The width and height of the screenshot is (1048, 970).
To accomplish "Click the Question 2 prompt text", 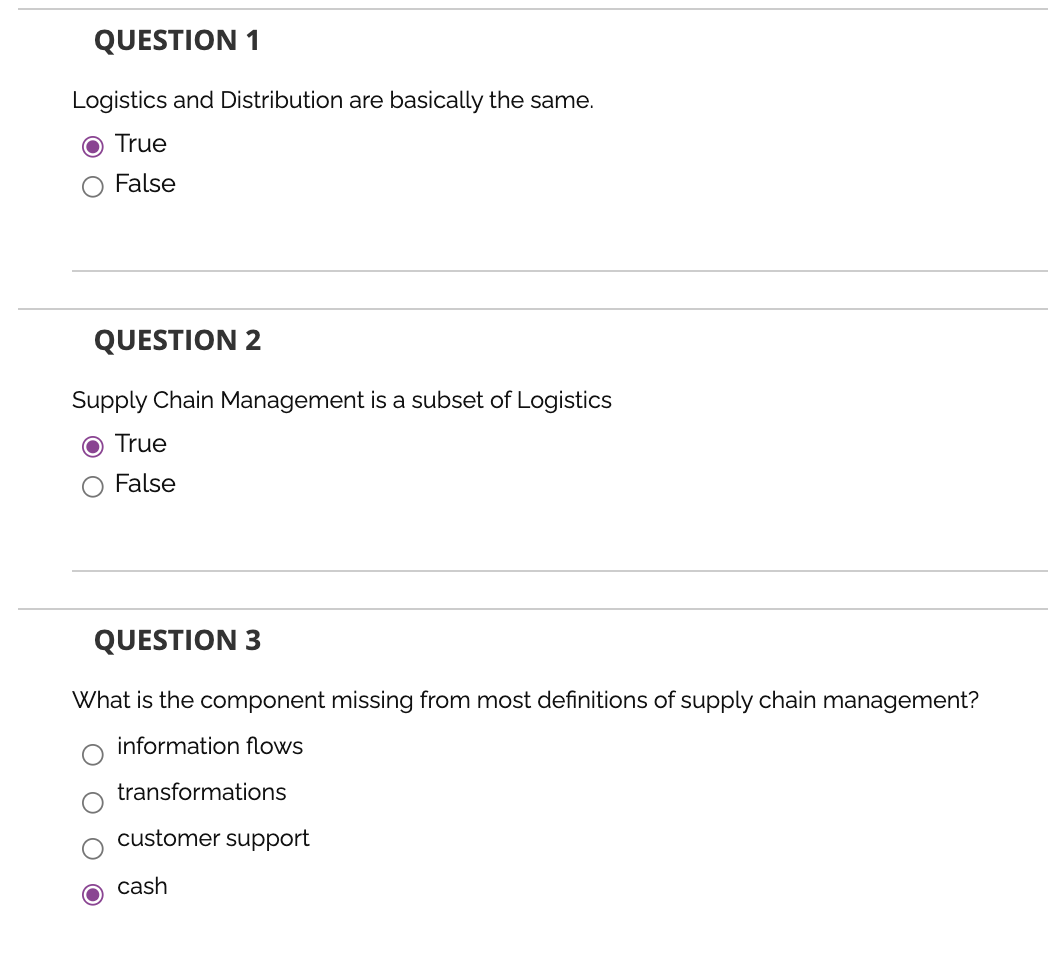I will pos(341,401).
